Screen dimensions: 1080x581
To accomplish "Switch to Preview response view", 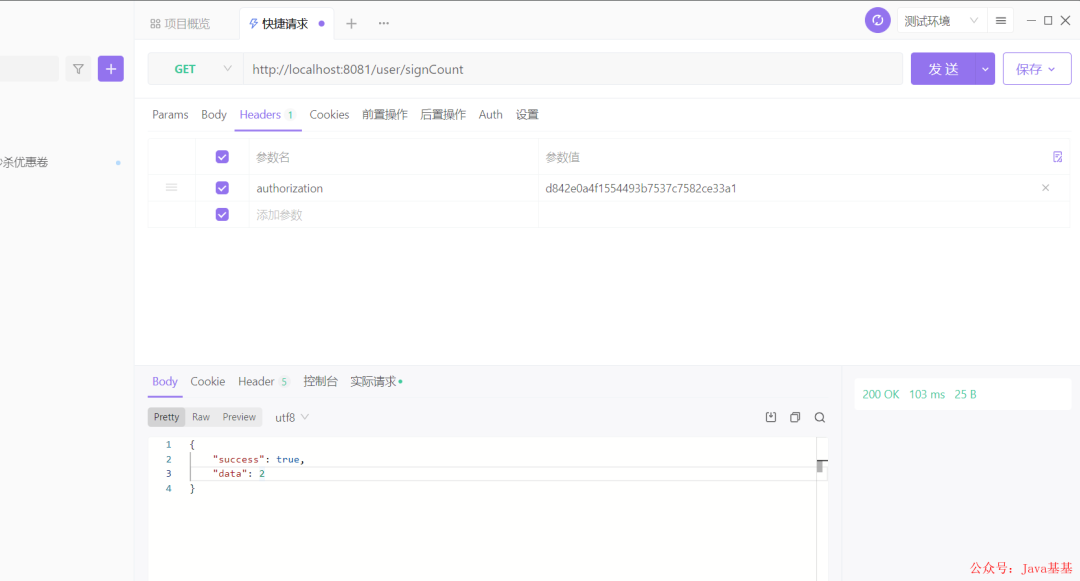I will tap(239, 417).
